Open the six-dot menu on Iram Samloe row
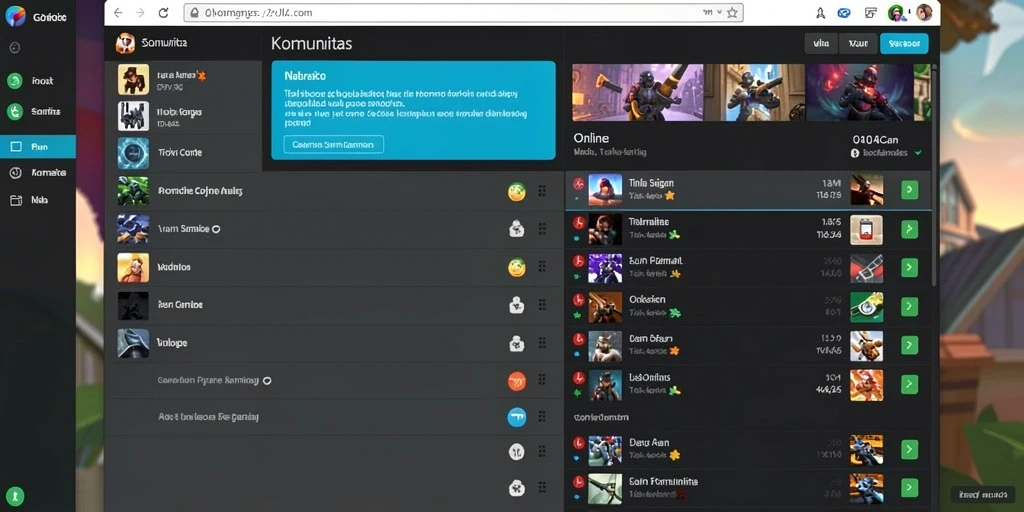This screenshot has height=512, width=1024. [x=542, y=229]
